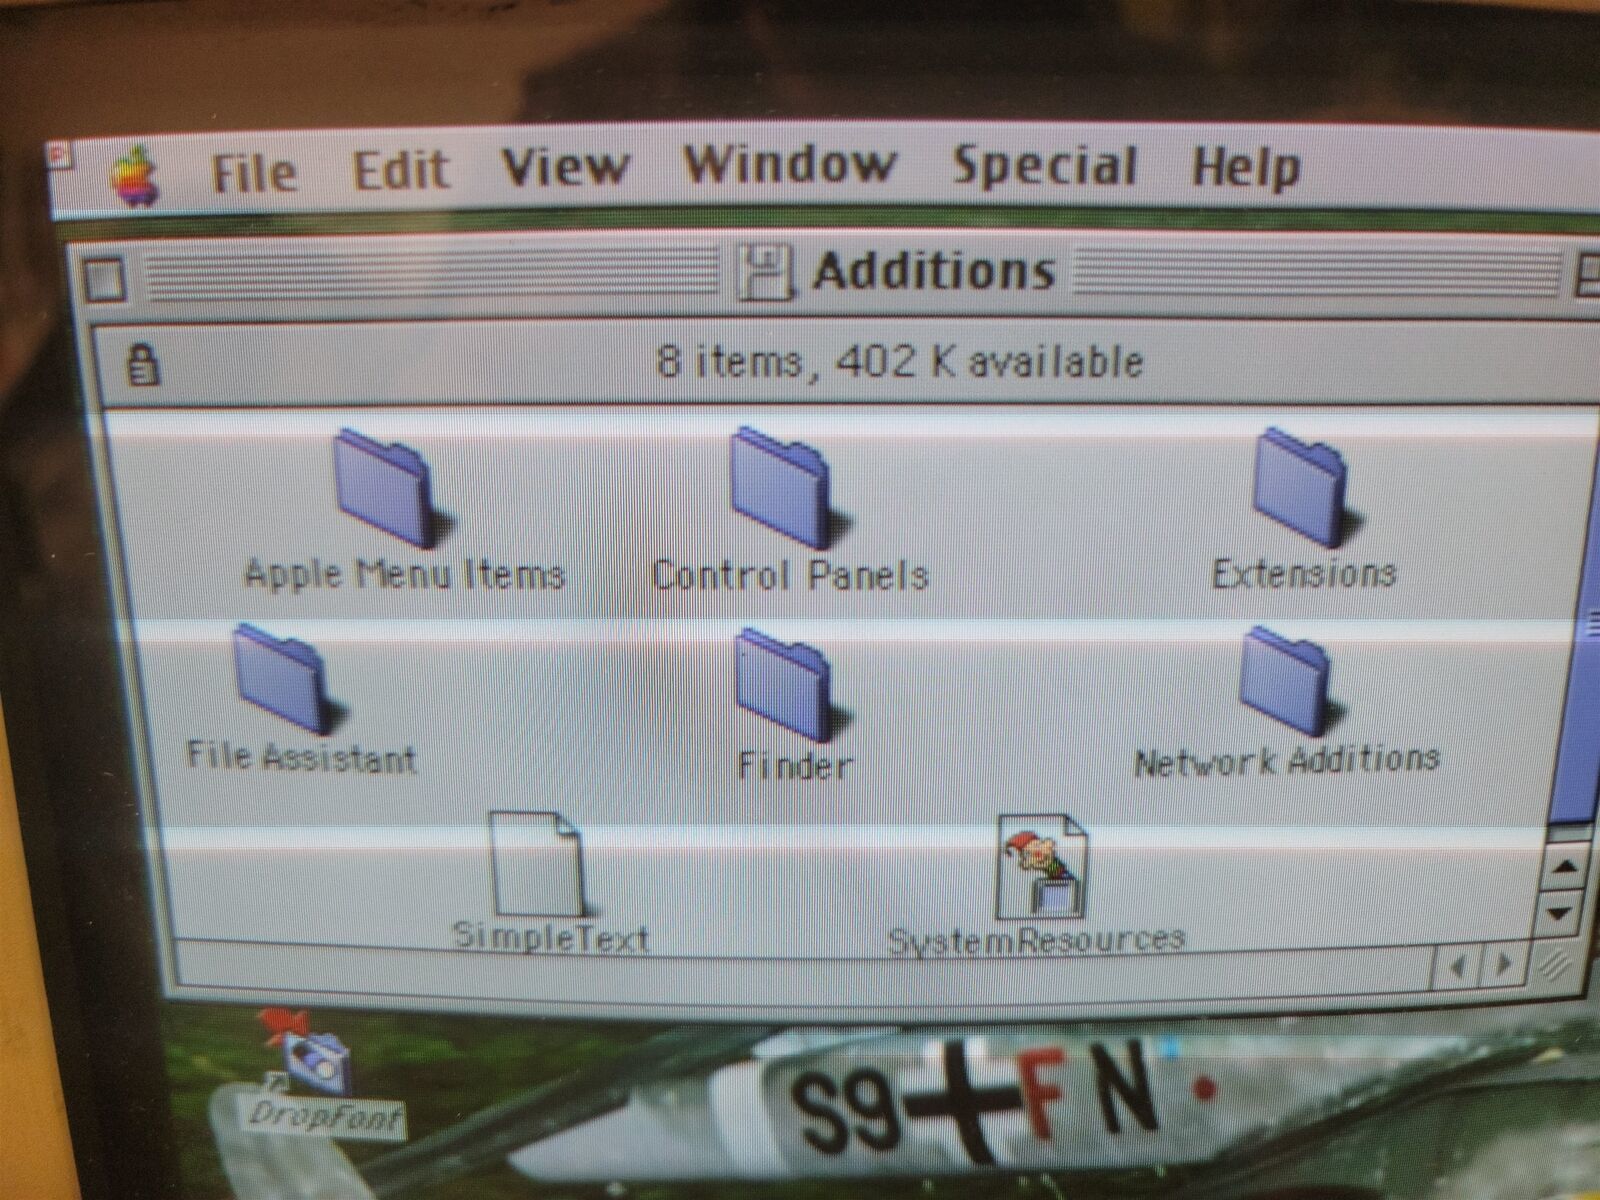This screenshot has width=1600, height=1200.
Task: Open the Edit menu
Action: click(401, 170)
